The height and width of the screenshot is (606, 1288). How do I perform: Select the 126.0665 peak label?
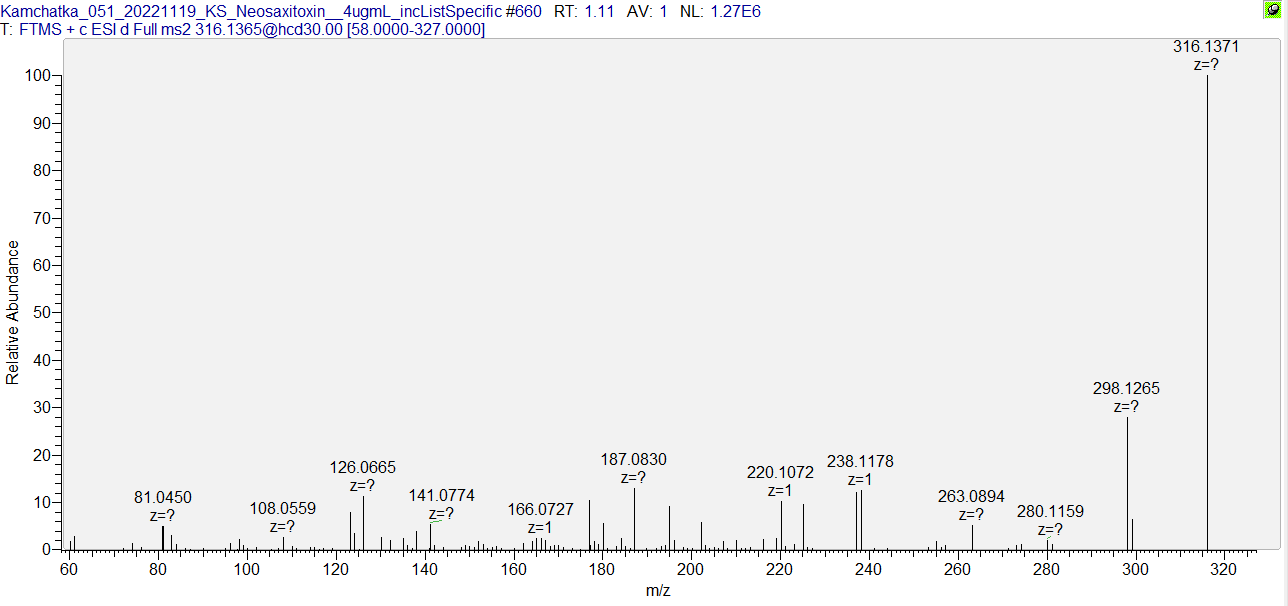click(x=363, y=467)
